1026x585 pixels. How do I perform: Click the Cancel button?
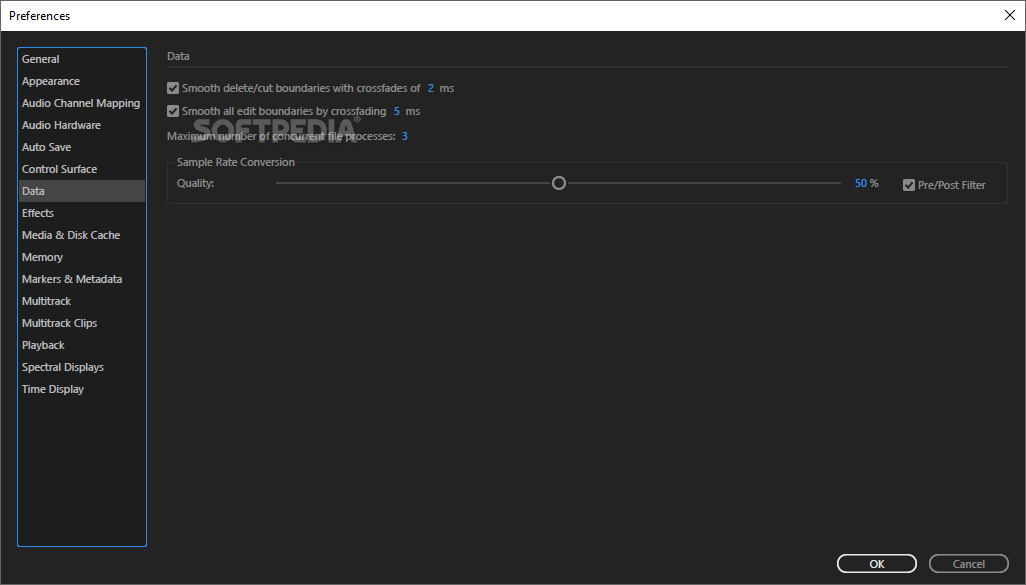(x=968, y=564)
